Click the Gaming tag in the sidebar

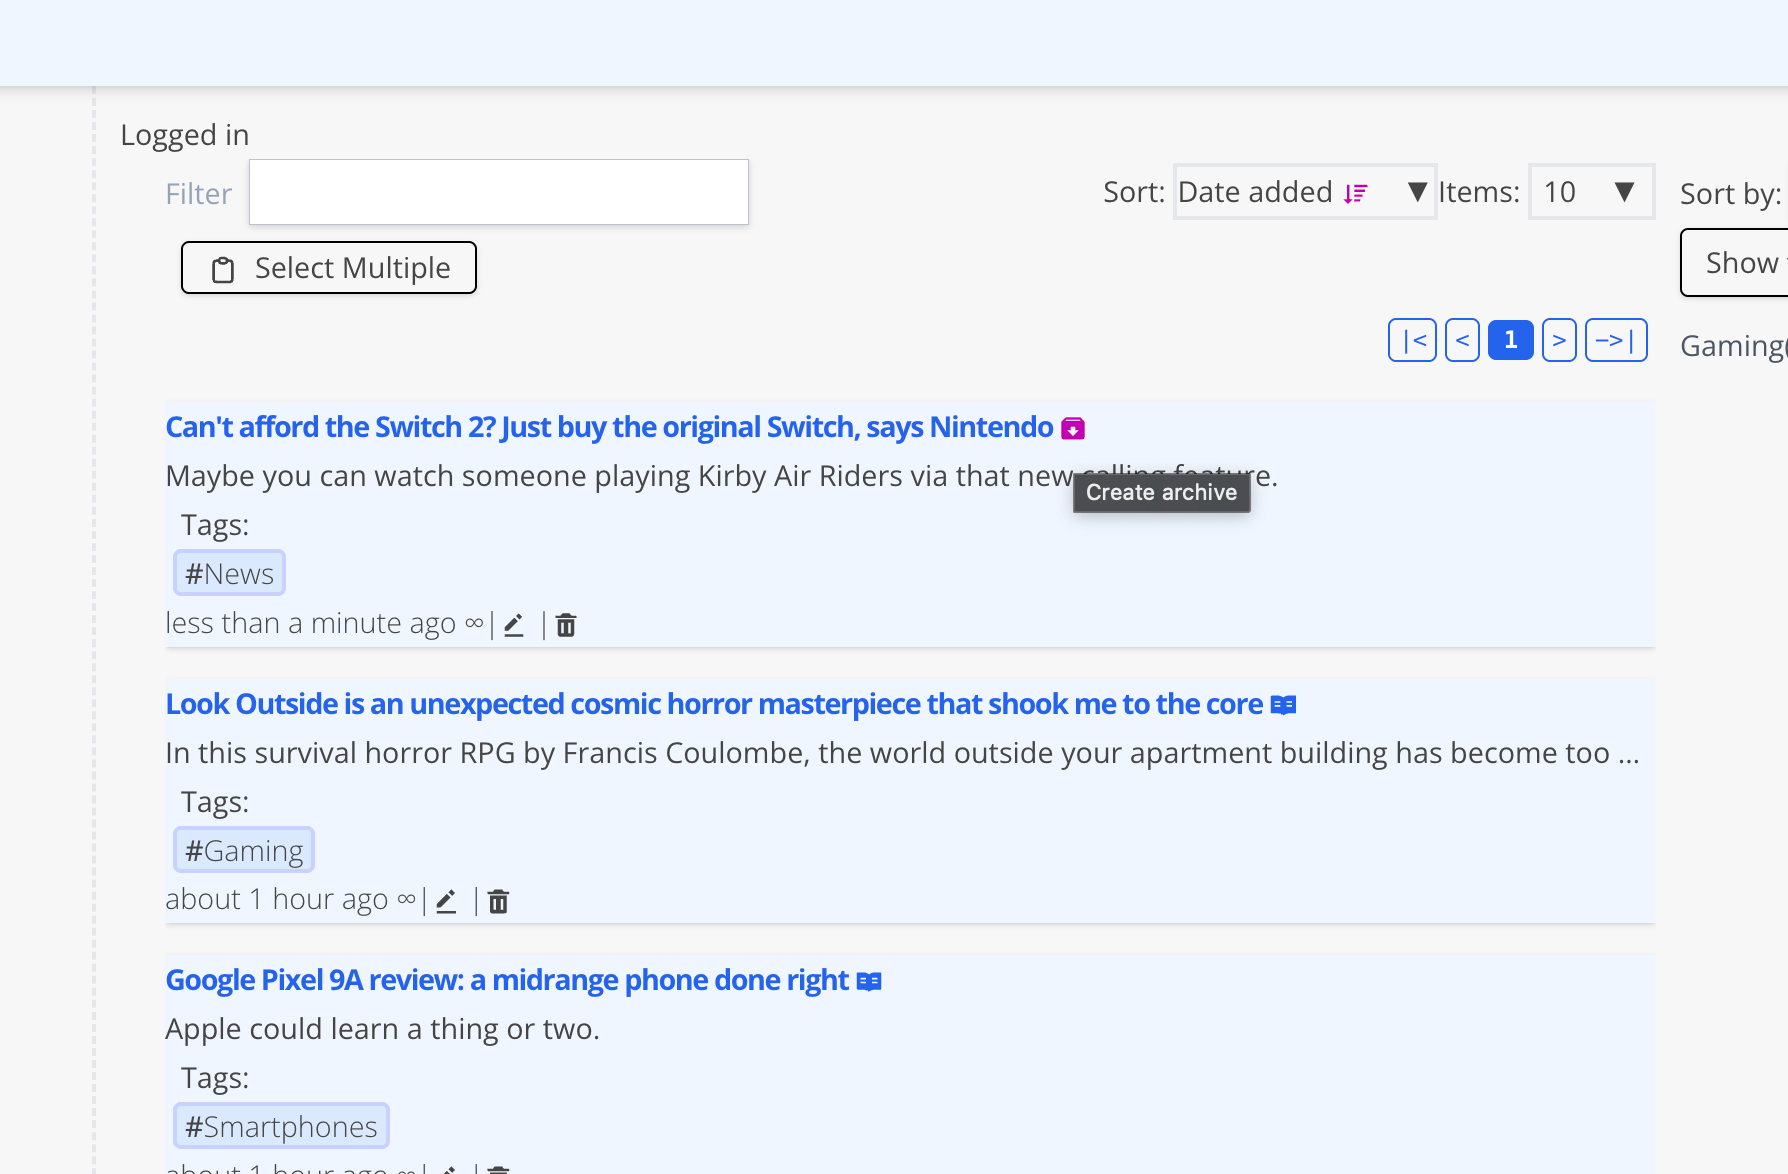(1733, 346)
